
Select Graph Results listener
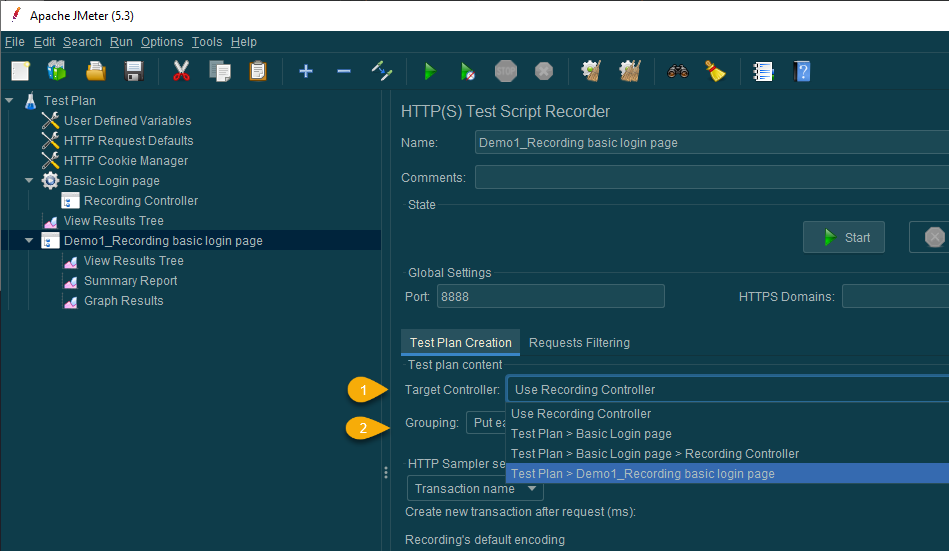tap(123, 300)
